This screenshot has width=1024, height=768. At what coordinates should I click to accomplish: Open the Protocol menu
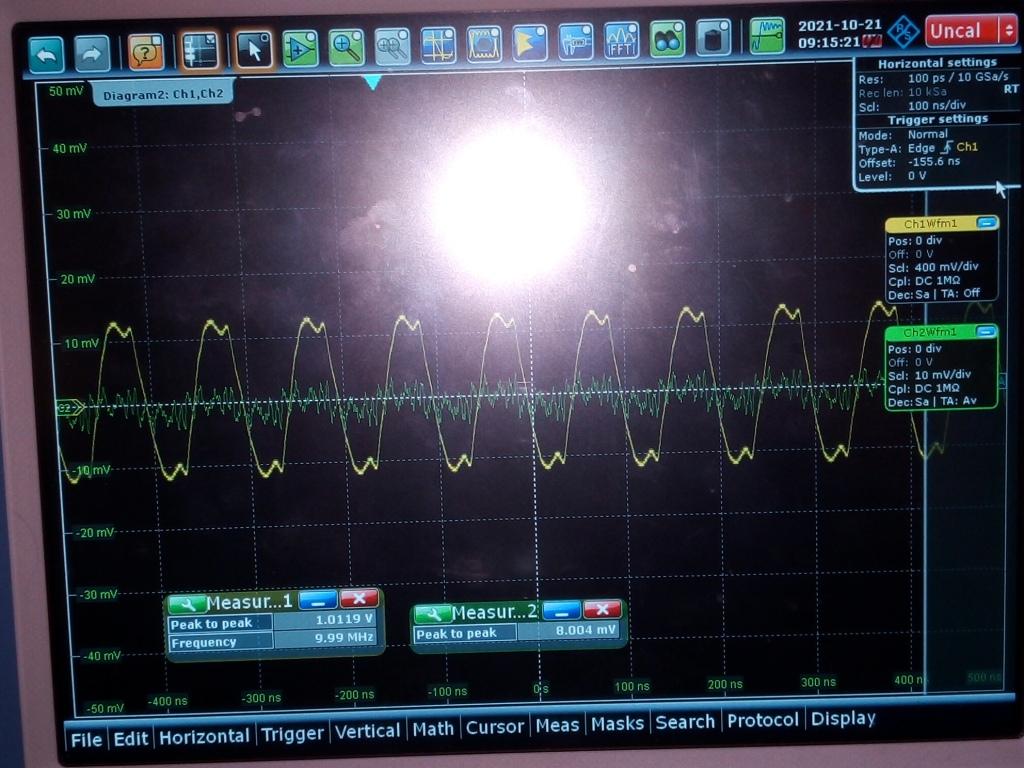[x=763, y=720]
